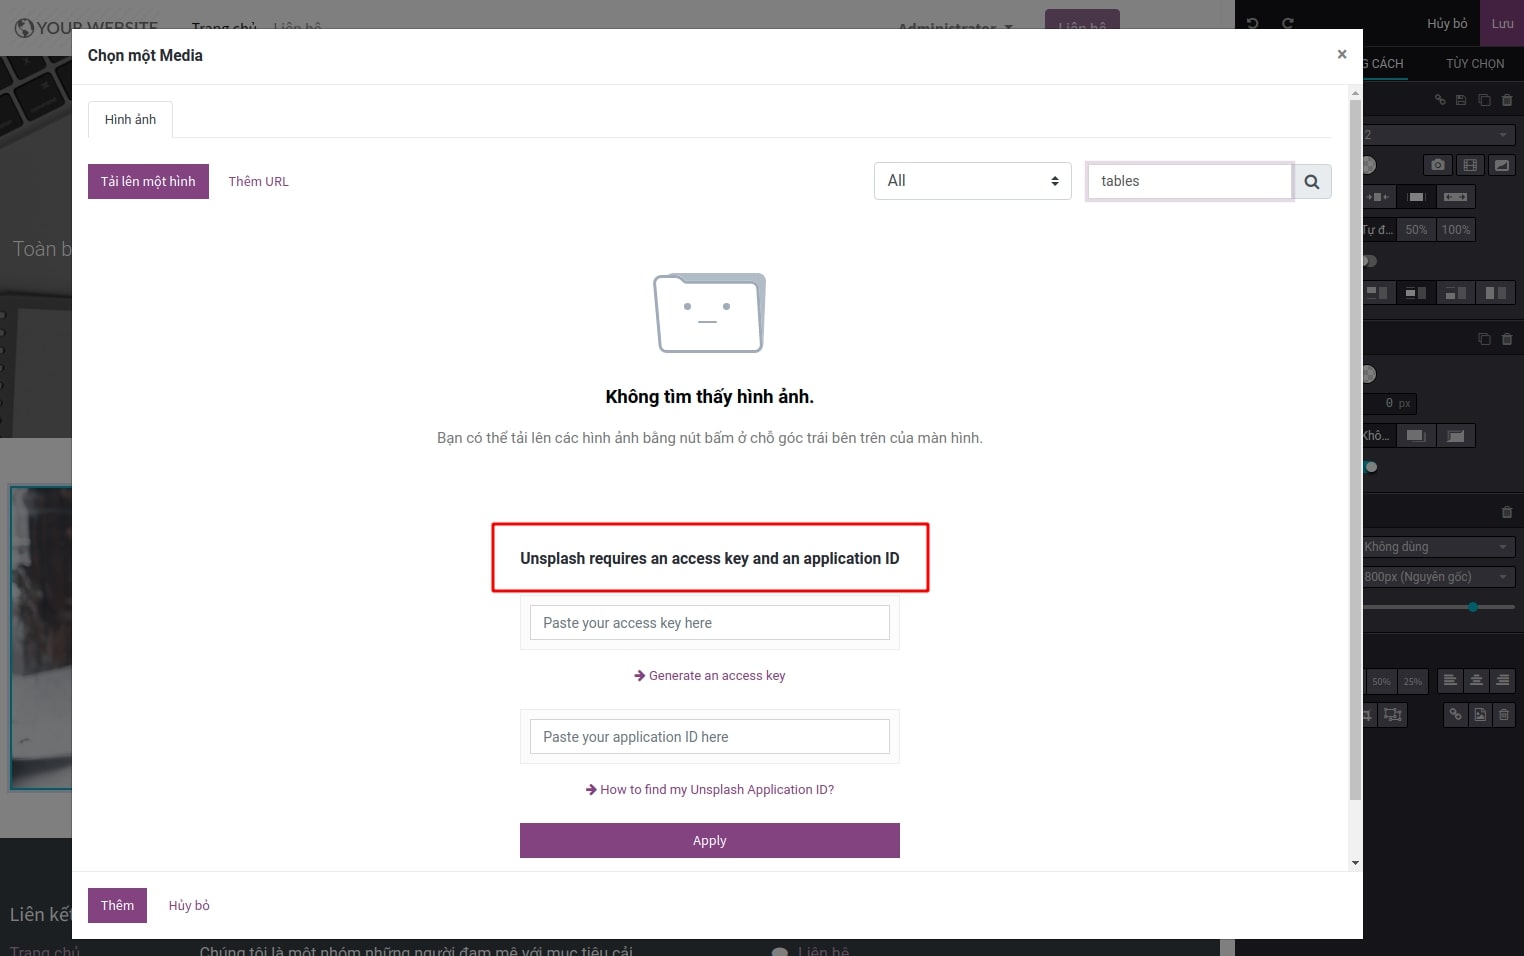
Task: Turn on the second panel toggle switch
Action: (1368, 371)
